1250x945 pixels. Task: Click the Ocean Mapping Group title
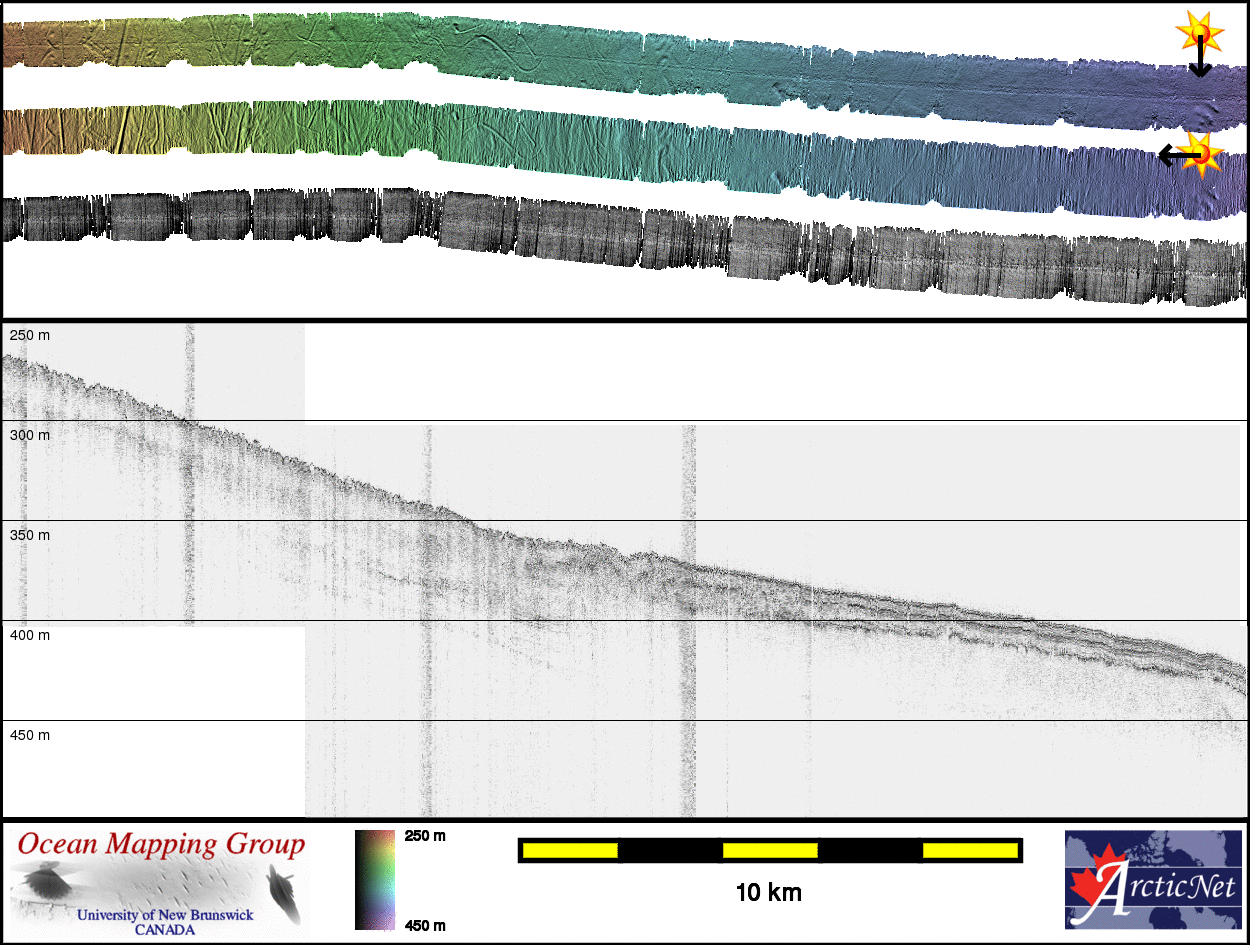(160, 845)
